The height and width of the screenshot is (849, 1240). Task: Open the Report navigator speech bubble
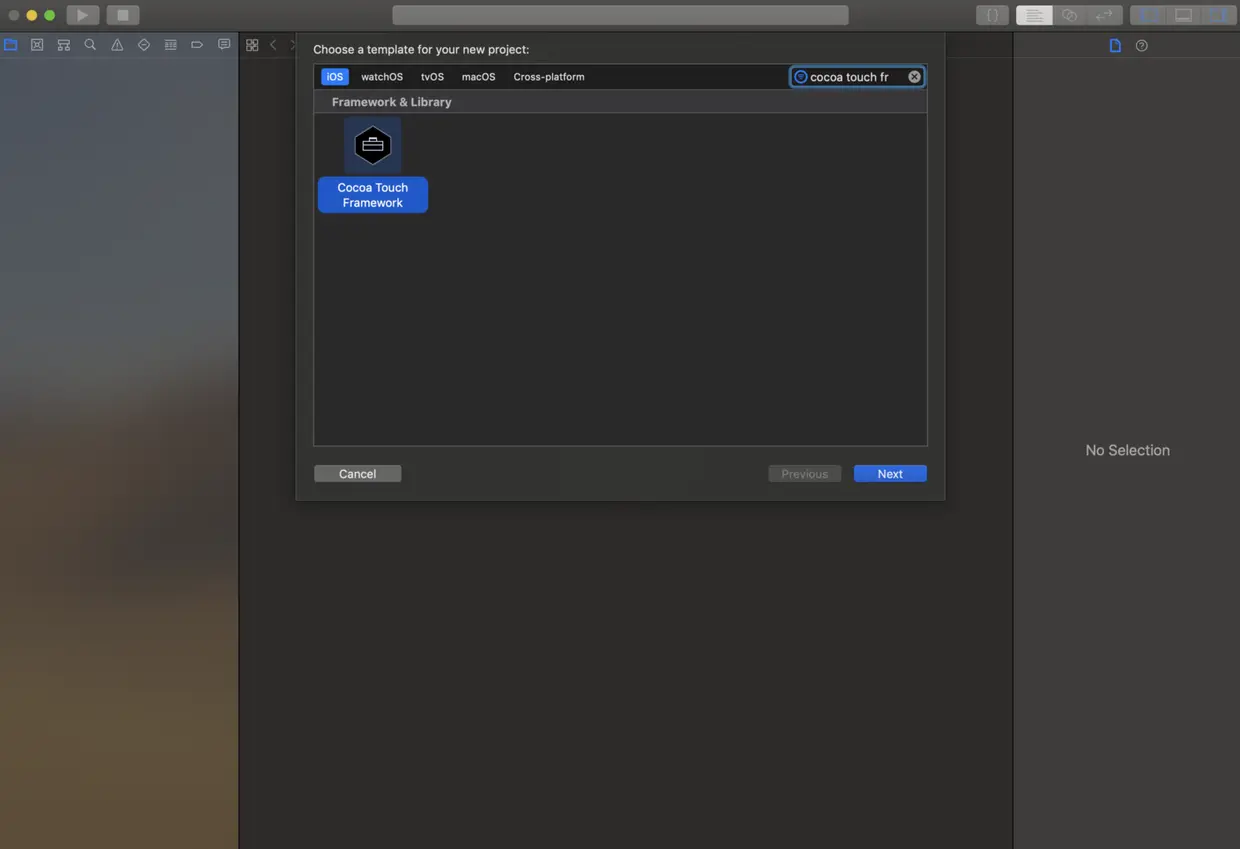coord(224,44)
